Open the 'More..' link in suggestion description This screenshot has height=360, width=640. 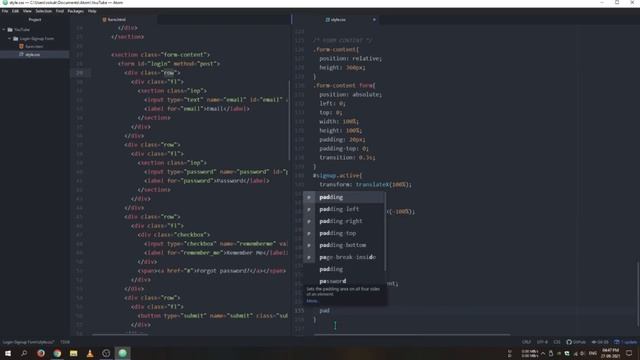pos(312,301)
